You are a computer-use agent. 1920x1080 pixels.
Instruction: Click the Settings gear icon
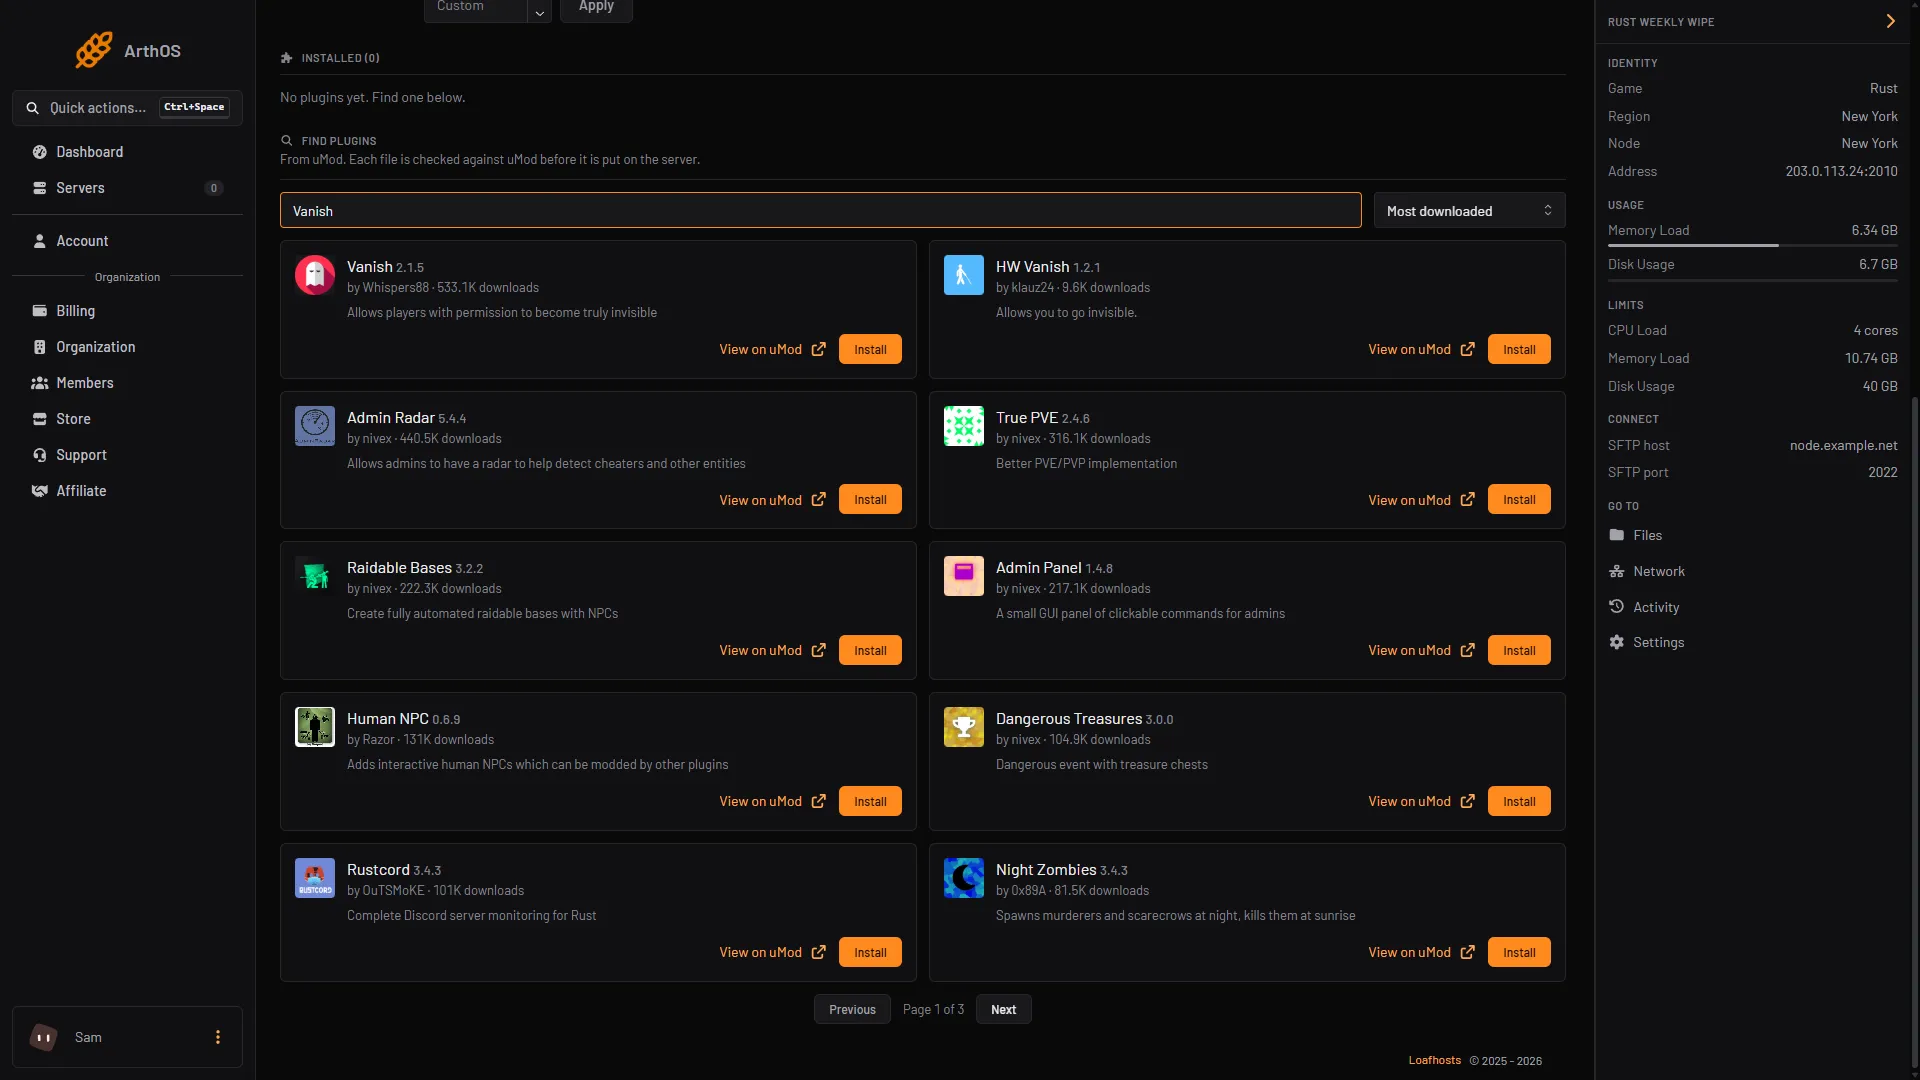(x=1616, y=642)
